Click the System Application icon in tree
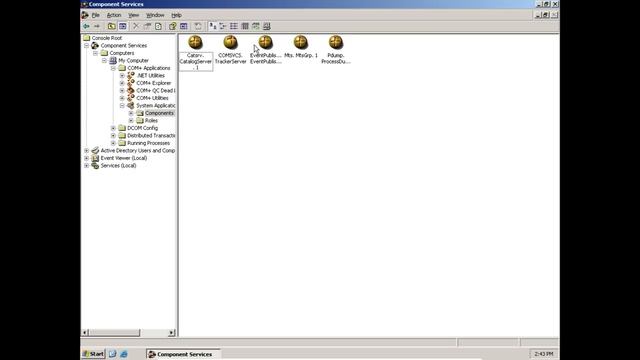Screen dimensions: 640x360 point(131,105)
